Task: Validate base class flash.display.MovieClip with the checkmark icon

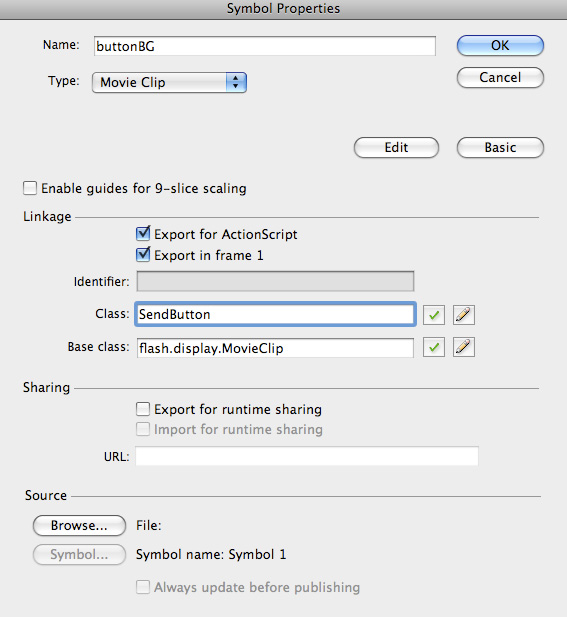Action: tap(434, 347)
